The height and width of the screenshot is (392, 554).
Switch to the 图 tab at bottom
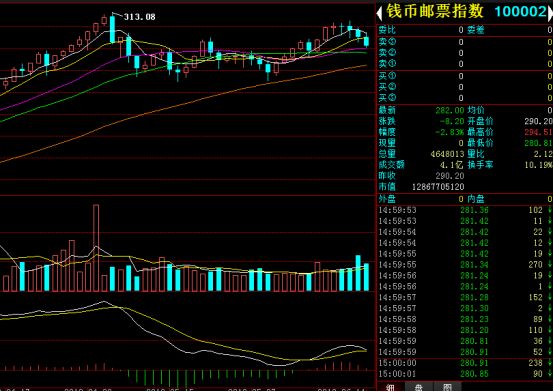tap(447, 387)
